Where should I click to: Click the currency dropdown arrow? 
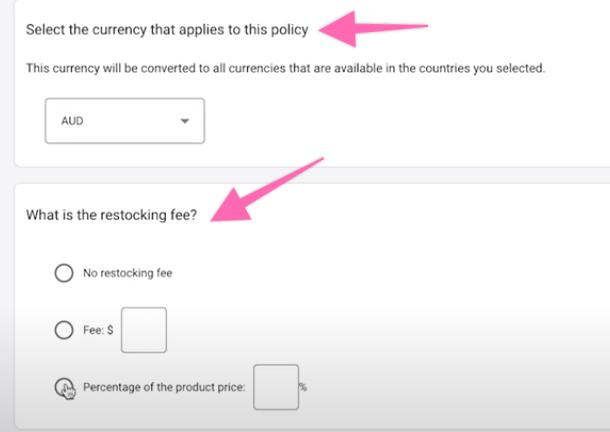coord(184,121)
